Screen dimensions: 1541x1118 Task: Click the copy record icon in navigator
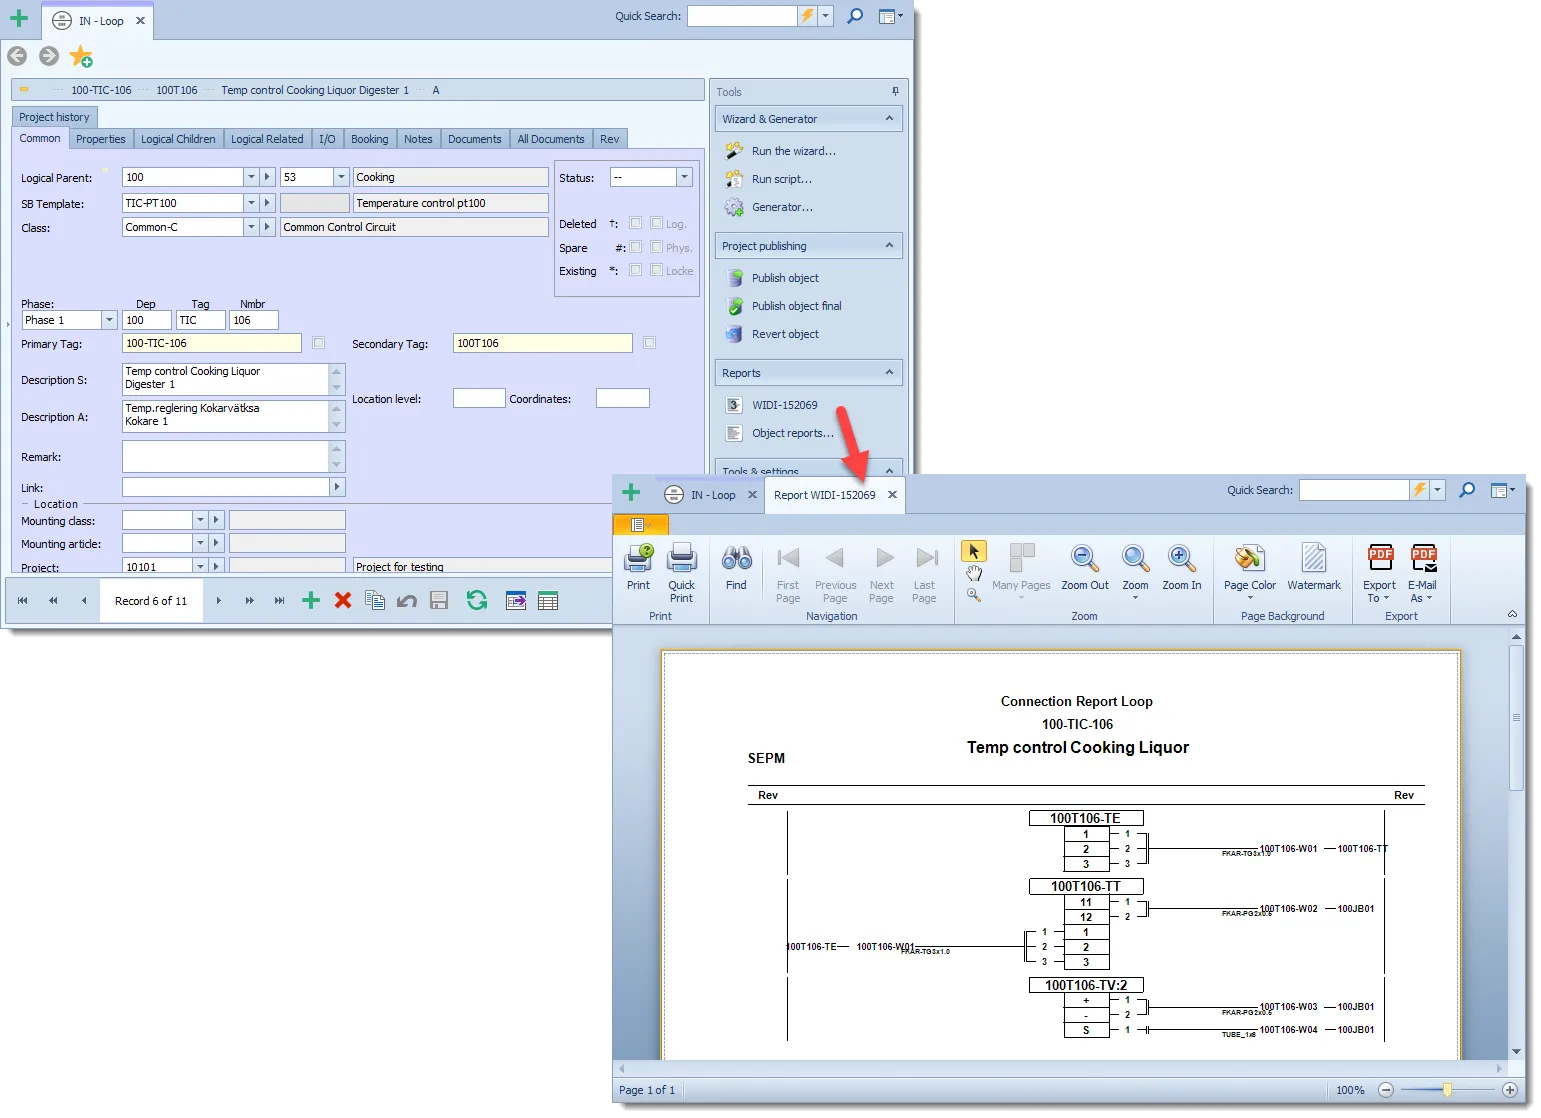375,600
